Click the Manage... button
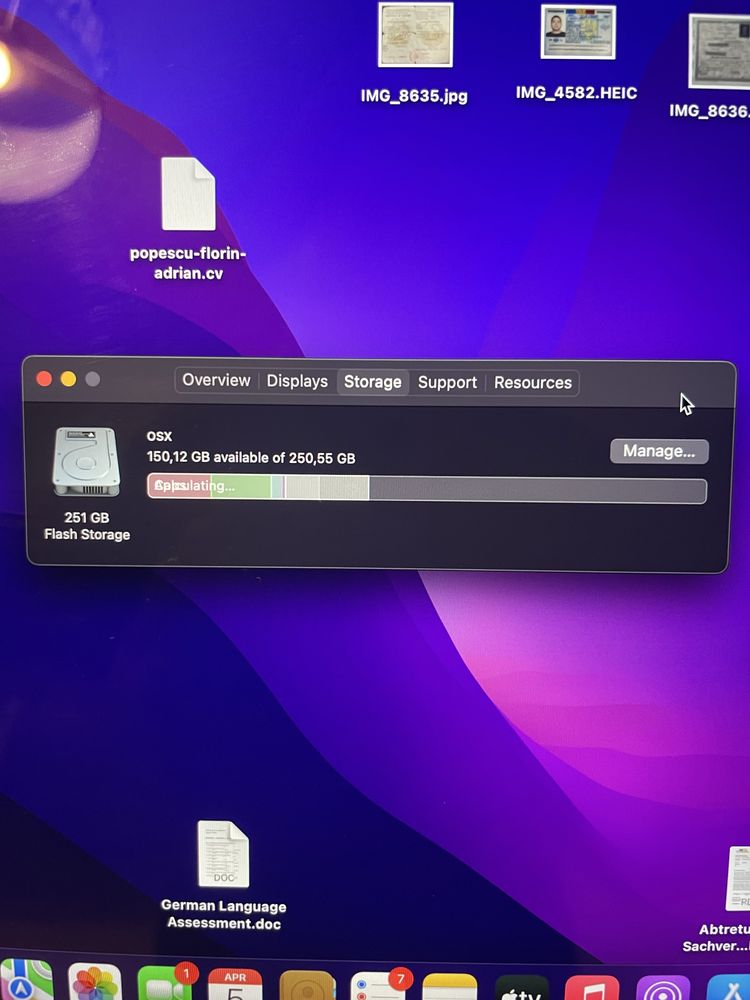The height and width of the screenshot is (1000, 750). point(659,451)
